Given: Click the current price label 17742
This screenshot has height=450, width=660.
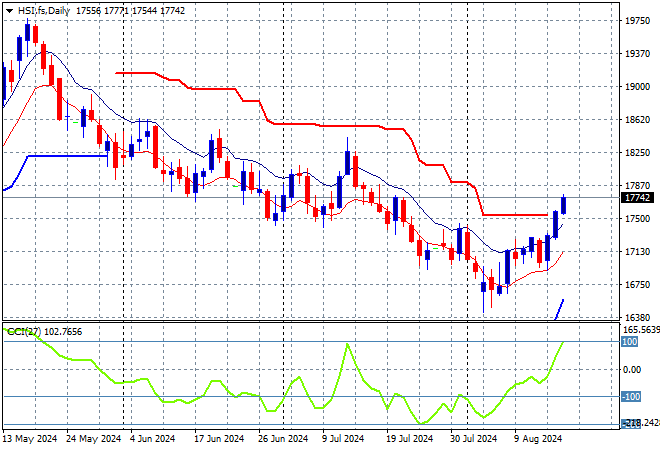Looking at the screenshot, I should pyautogui.click(x=637, y=197).
